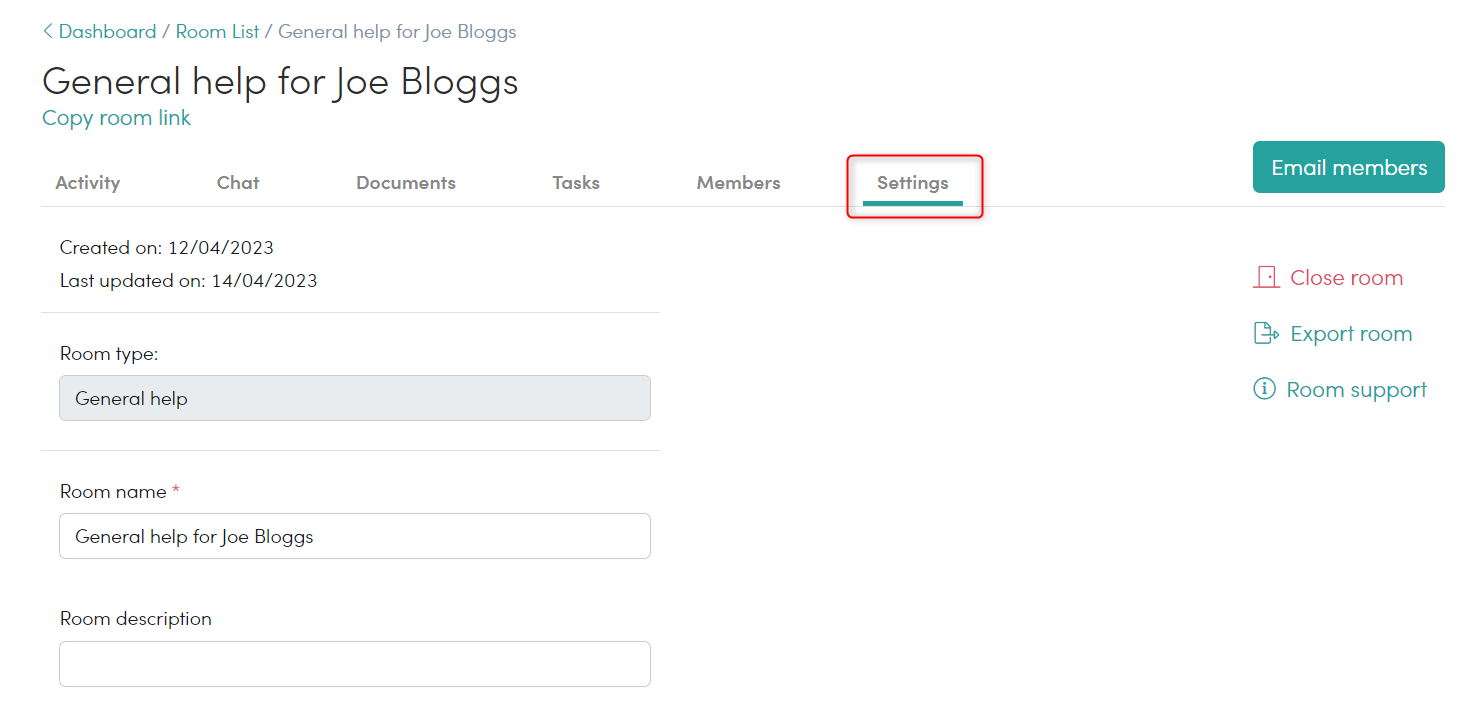Open the Activity tab

pyautogui.click(x=88, y=183)
